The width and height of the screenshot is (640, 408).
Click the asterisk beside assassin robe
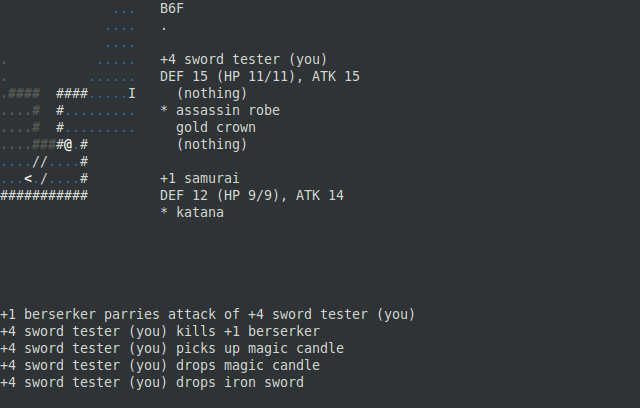(164, 110)
